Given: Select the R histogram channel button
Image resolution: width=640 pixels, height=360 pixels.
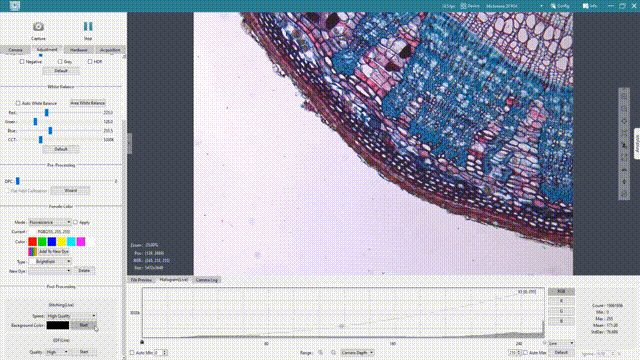Looking at the screenshot, I should (x=561, y=301).
